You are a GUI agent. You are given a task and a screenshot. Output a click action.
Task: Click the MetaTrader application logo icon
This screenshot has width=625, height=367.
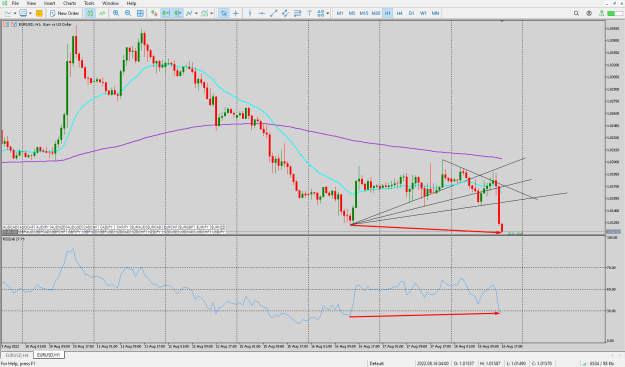4,3
